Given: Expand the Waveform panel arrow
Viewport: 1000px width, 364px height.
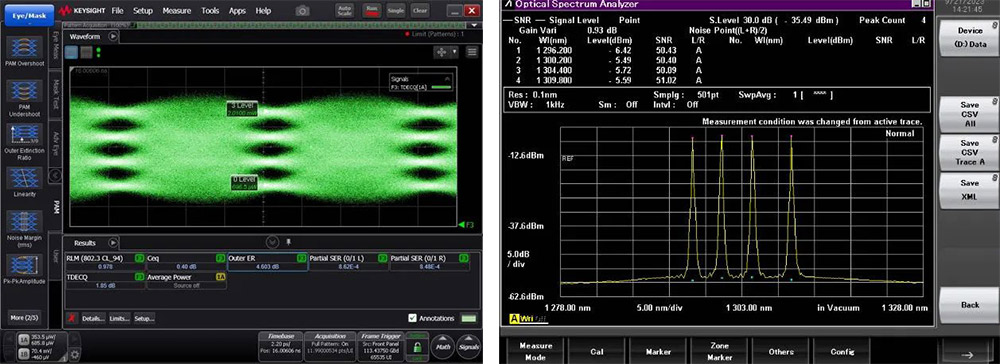Looking at the screenshot, I should click(113, 37).
